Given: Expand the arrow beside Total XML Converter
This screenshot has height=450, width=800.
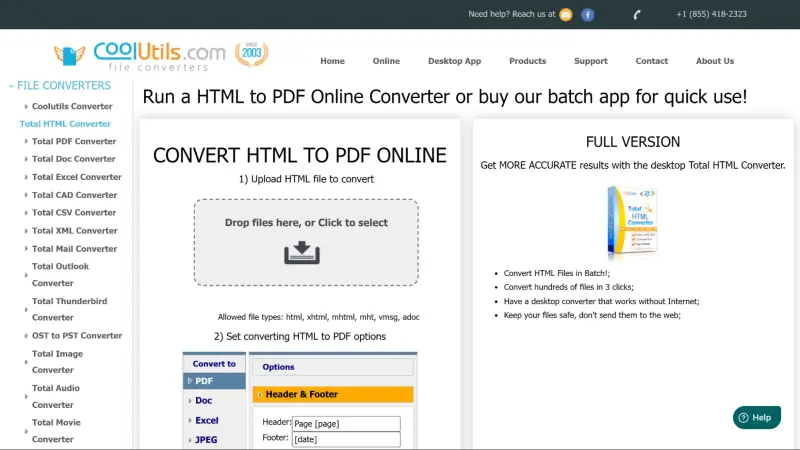Looking at the screenshot, I should pyautogui.click(x=26, y=231).
